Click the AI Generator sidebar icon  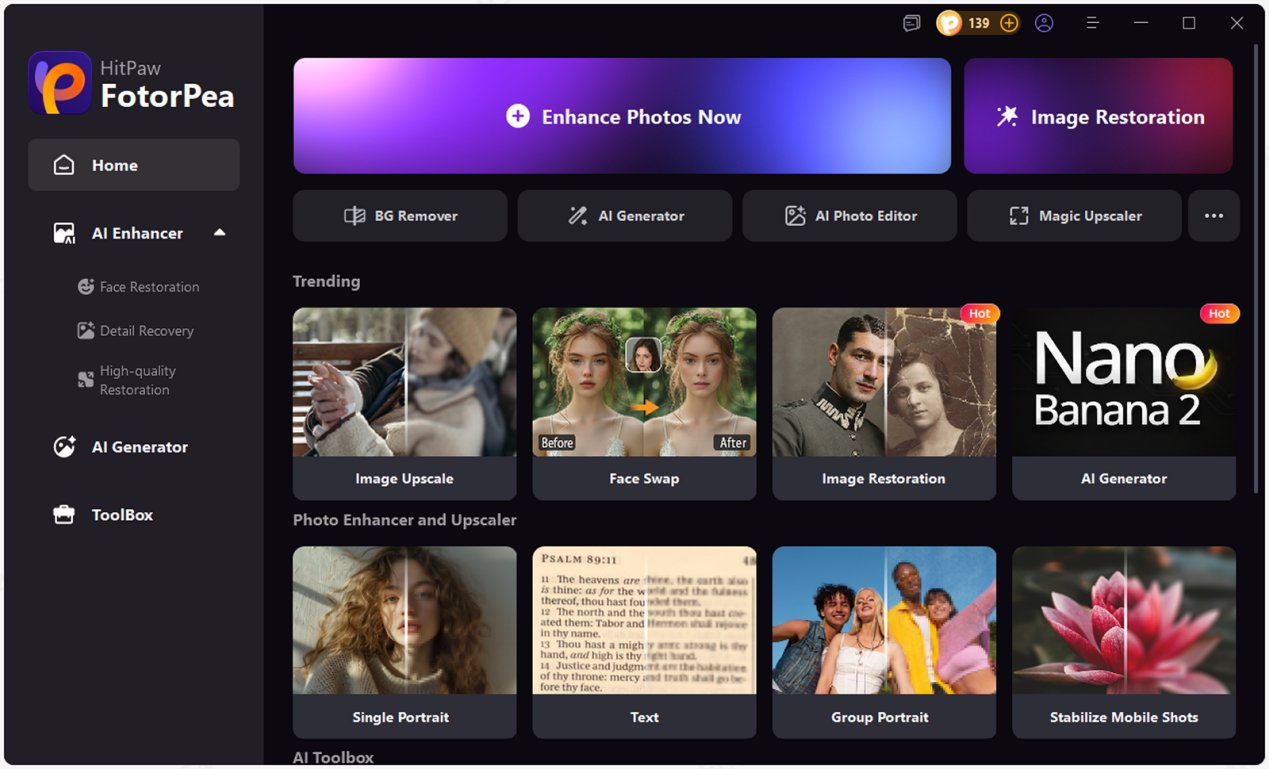[64, 447]
